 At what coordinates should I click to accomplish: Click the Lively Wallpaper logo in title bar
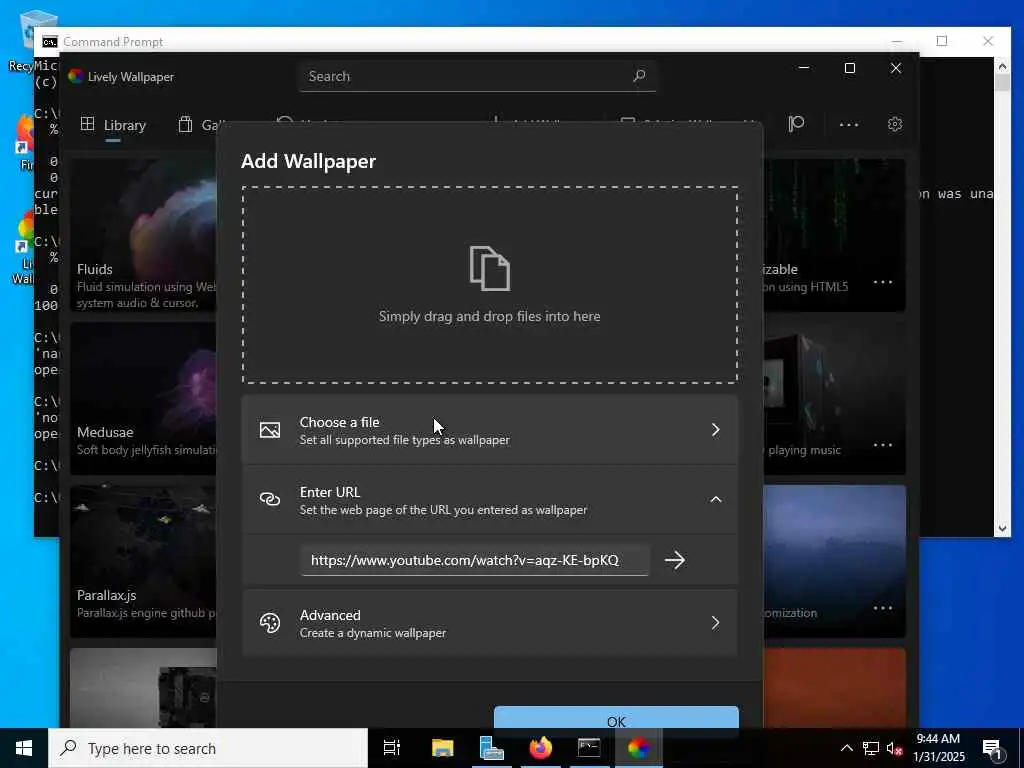tap(76, 76)
